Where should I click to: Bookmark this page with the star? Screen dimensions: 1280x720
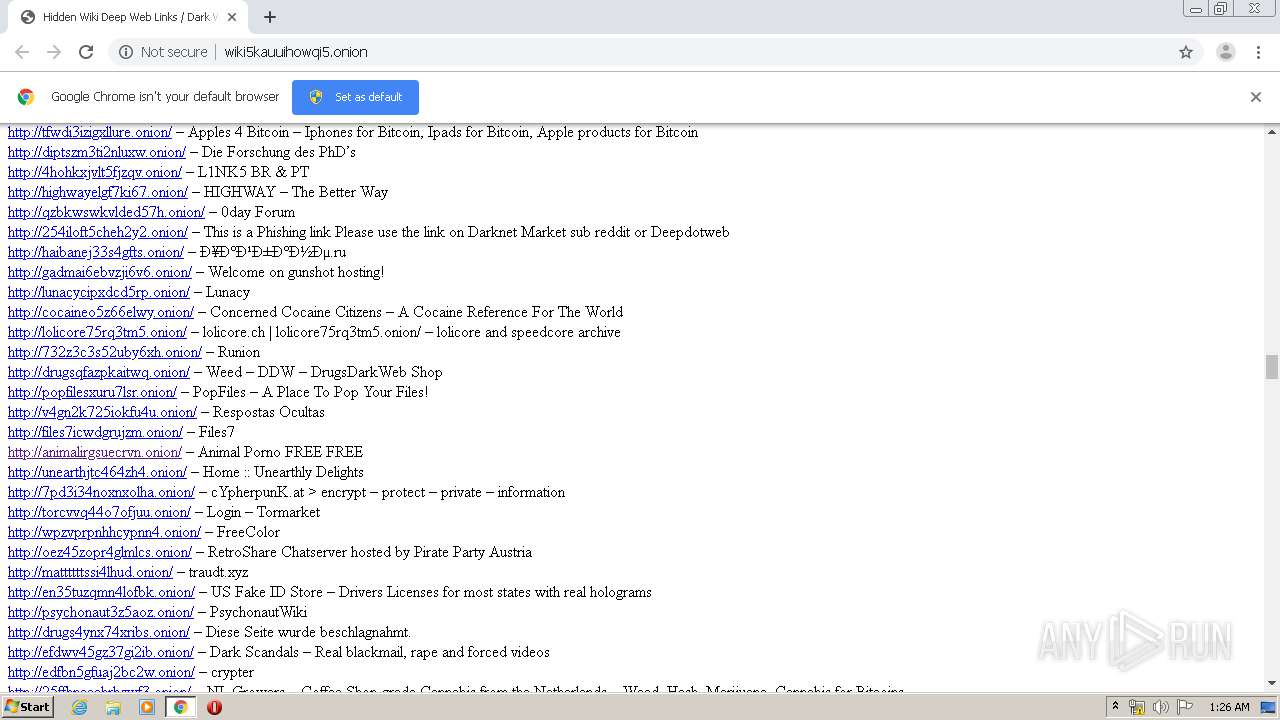1186,52
